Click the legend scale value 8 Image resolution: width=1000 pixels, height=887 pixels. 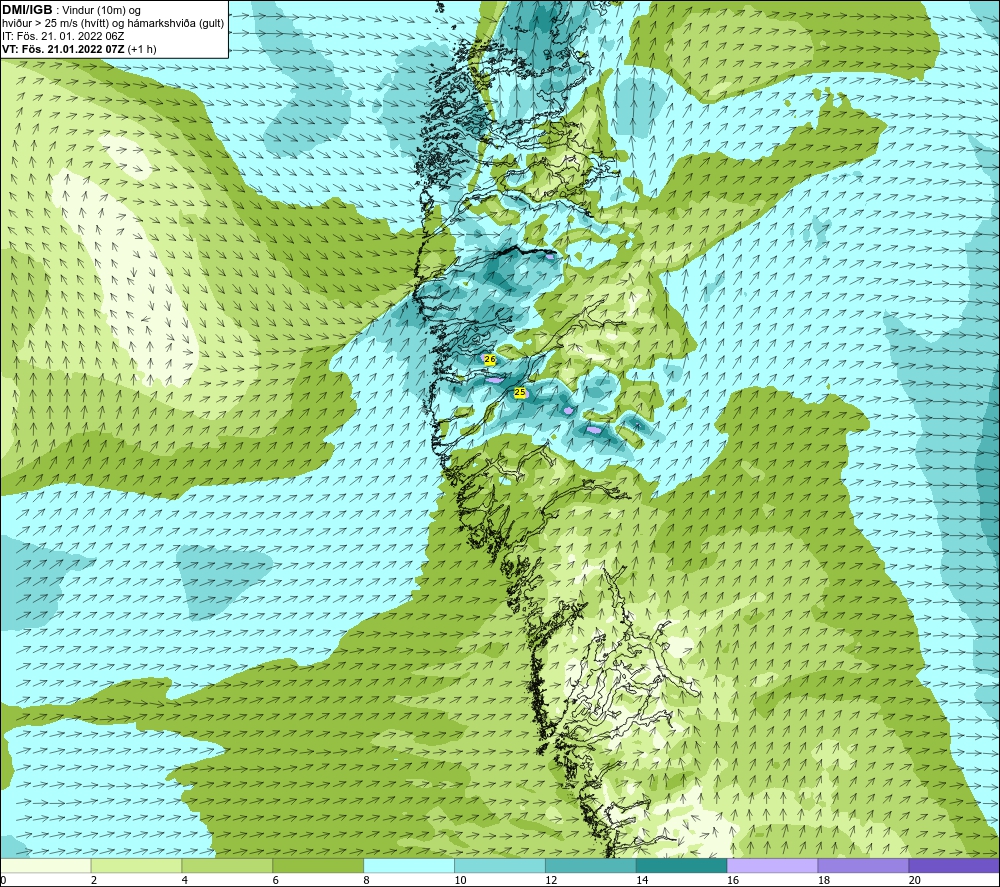(366, 880)
